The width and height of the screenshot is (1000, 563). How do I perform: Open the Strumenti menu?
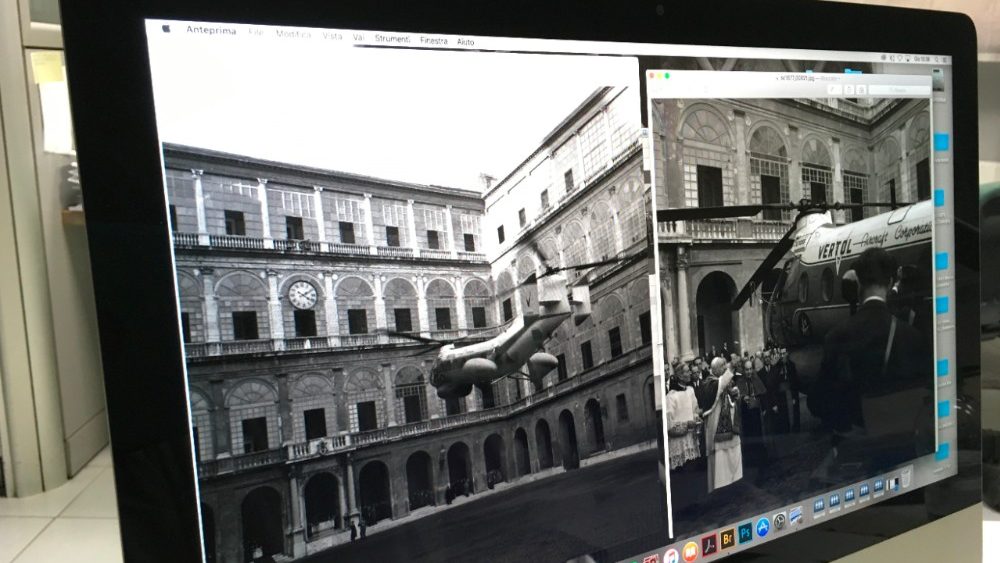tap(392, 38)
